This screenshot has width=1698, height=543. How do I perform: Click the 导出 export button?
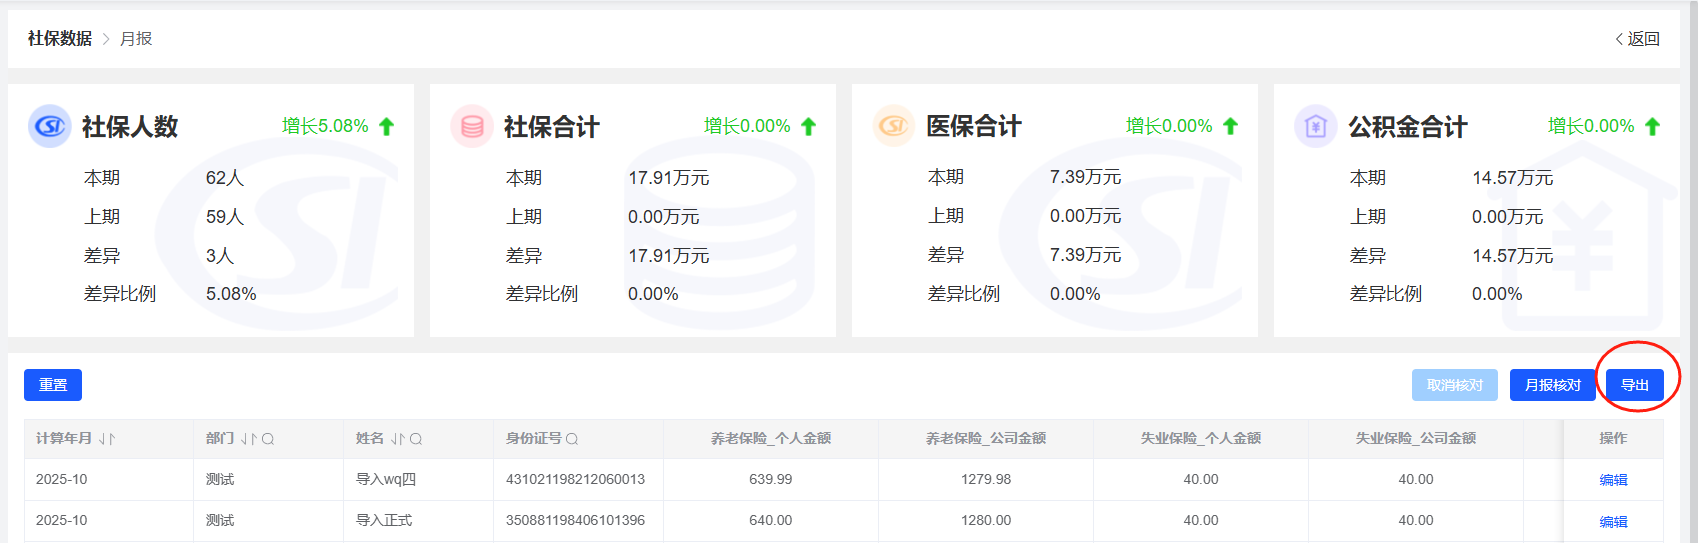[x=1635, y=385]
